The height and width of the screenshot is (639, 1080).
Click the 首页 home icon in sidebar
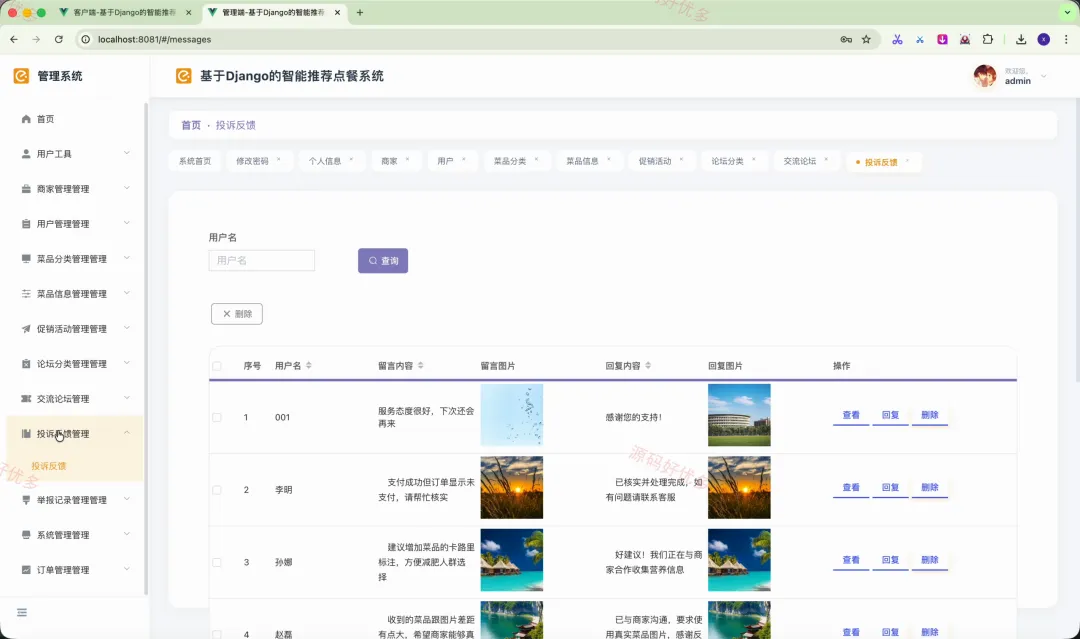[26, 119]
